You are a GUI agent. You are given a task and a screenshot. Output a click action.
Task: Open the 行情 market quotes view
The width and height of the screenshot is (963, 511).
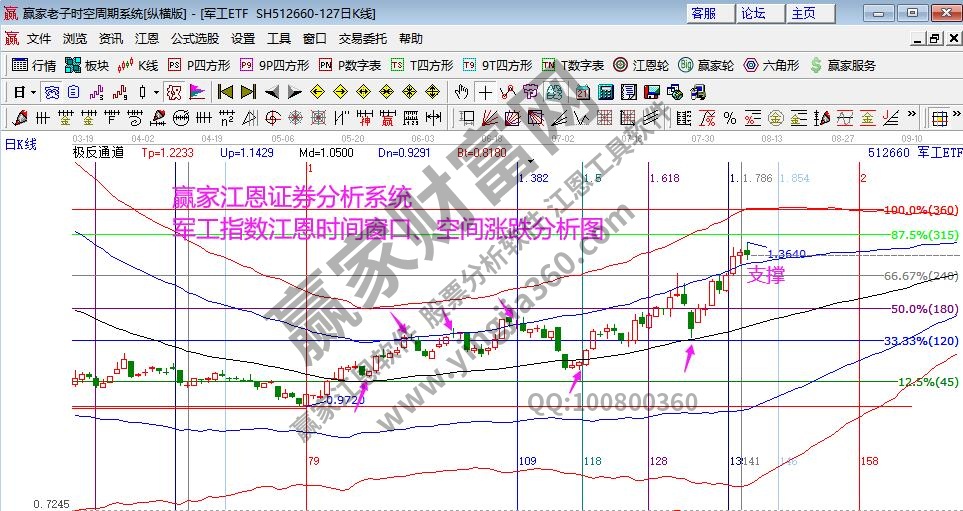34,65
